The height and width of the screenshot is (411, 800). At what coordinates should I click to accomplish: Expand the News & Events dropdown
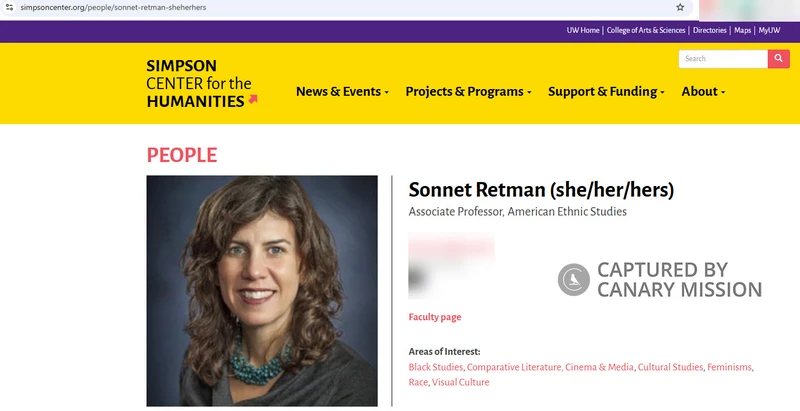point(342,91)
